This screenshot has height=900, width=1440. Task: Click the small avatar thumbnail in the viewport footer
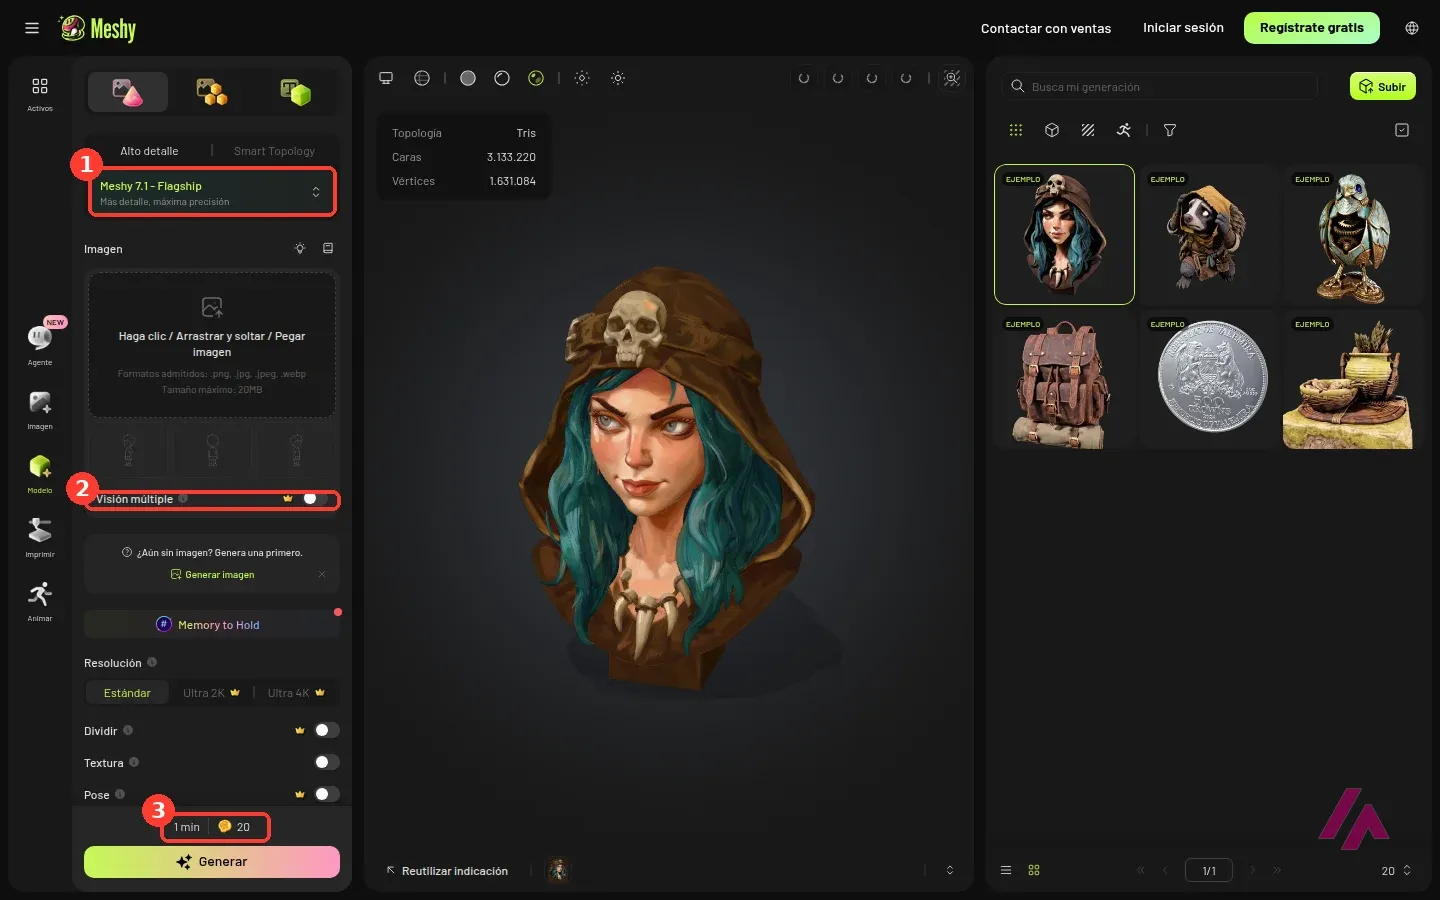(x=558, y=870)
